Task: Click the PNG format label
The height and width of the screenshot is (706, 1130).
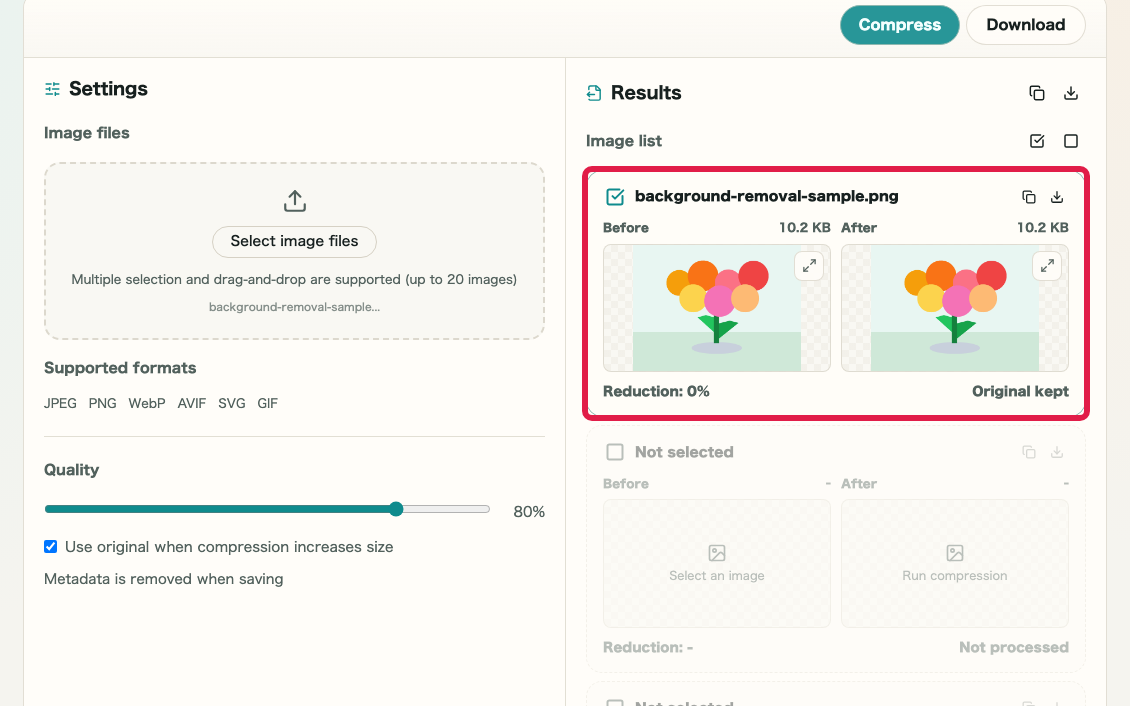Action: (x=102, y=403)
